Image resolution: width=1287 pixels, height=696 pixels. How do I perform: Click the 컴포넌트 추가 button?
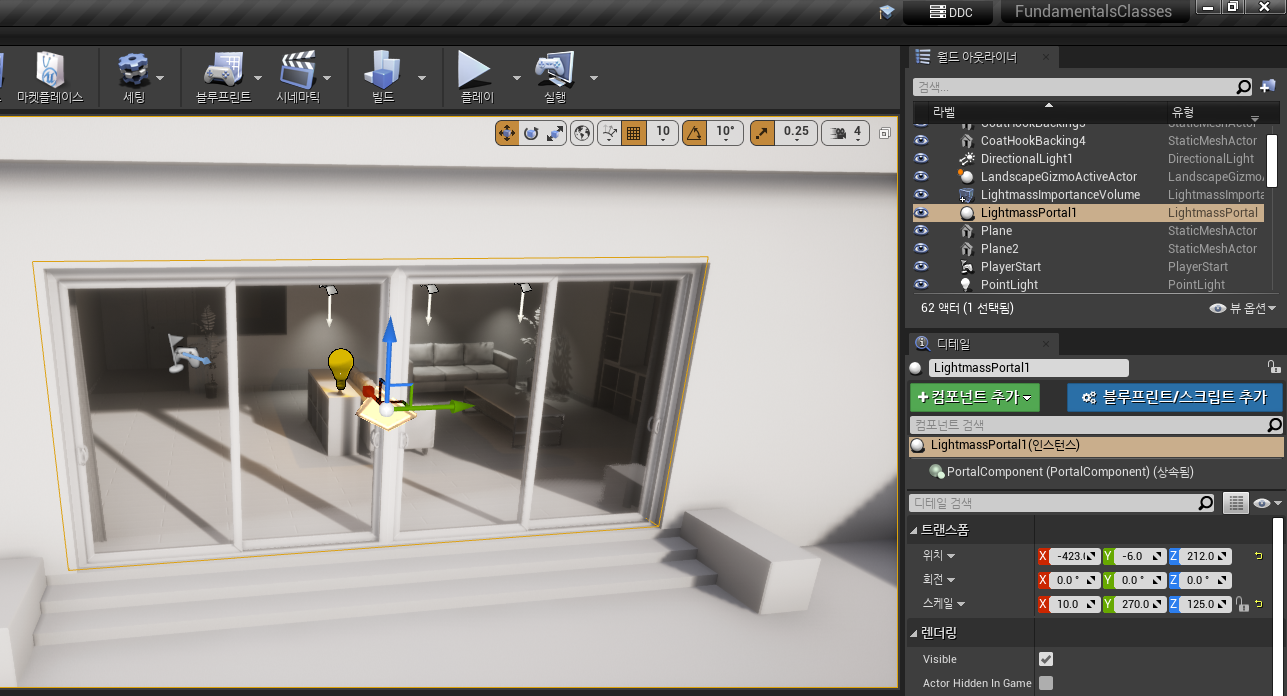coord(974,397)
